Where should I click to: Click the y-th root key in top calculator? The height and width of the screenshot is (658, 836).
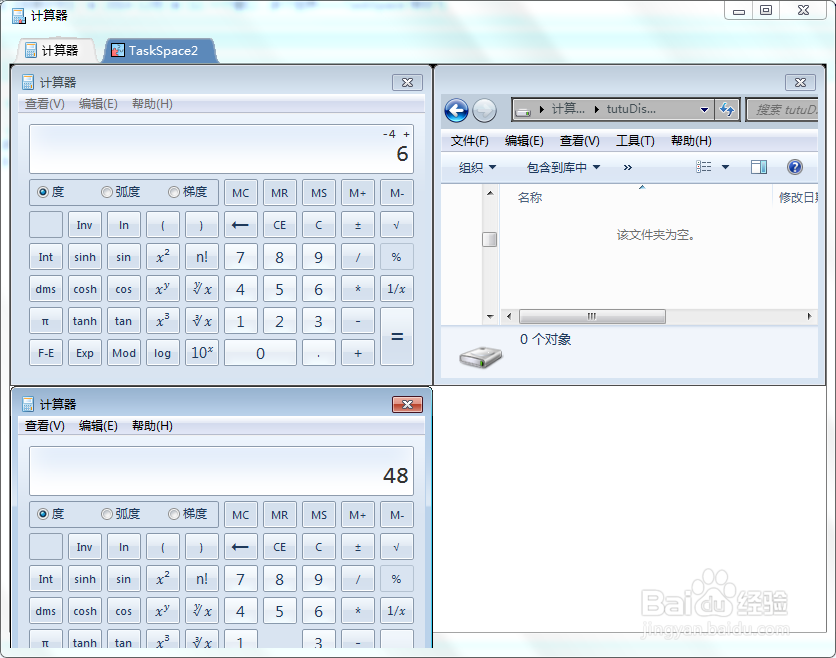202,289
